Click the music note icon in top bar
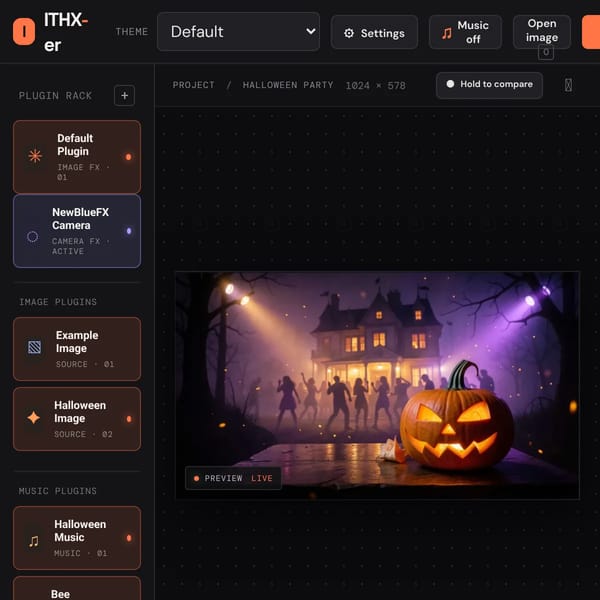 pos(446,33)
